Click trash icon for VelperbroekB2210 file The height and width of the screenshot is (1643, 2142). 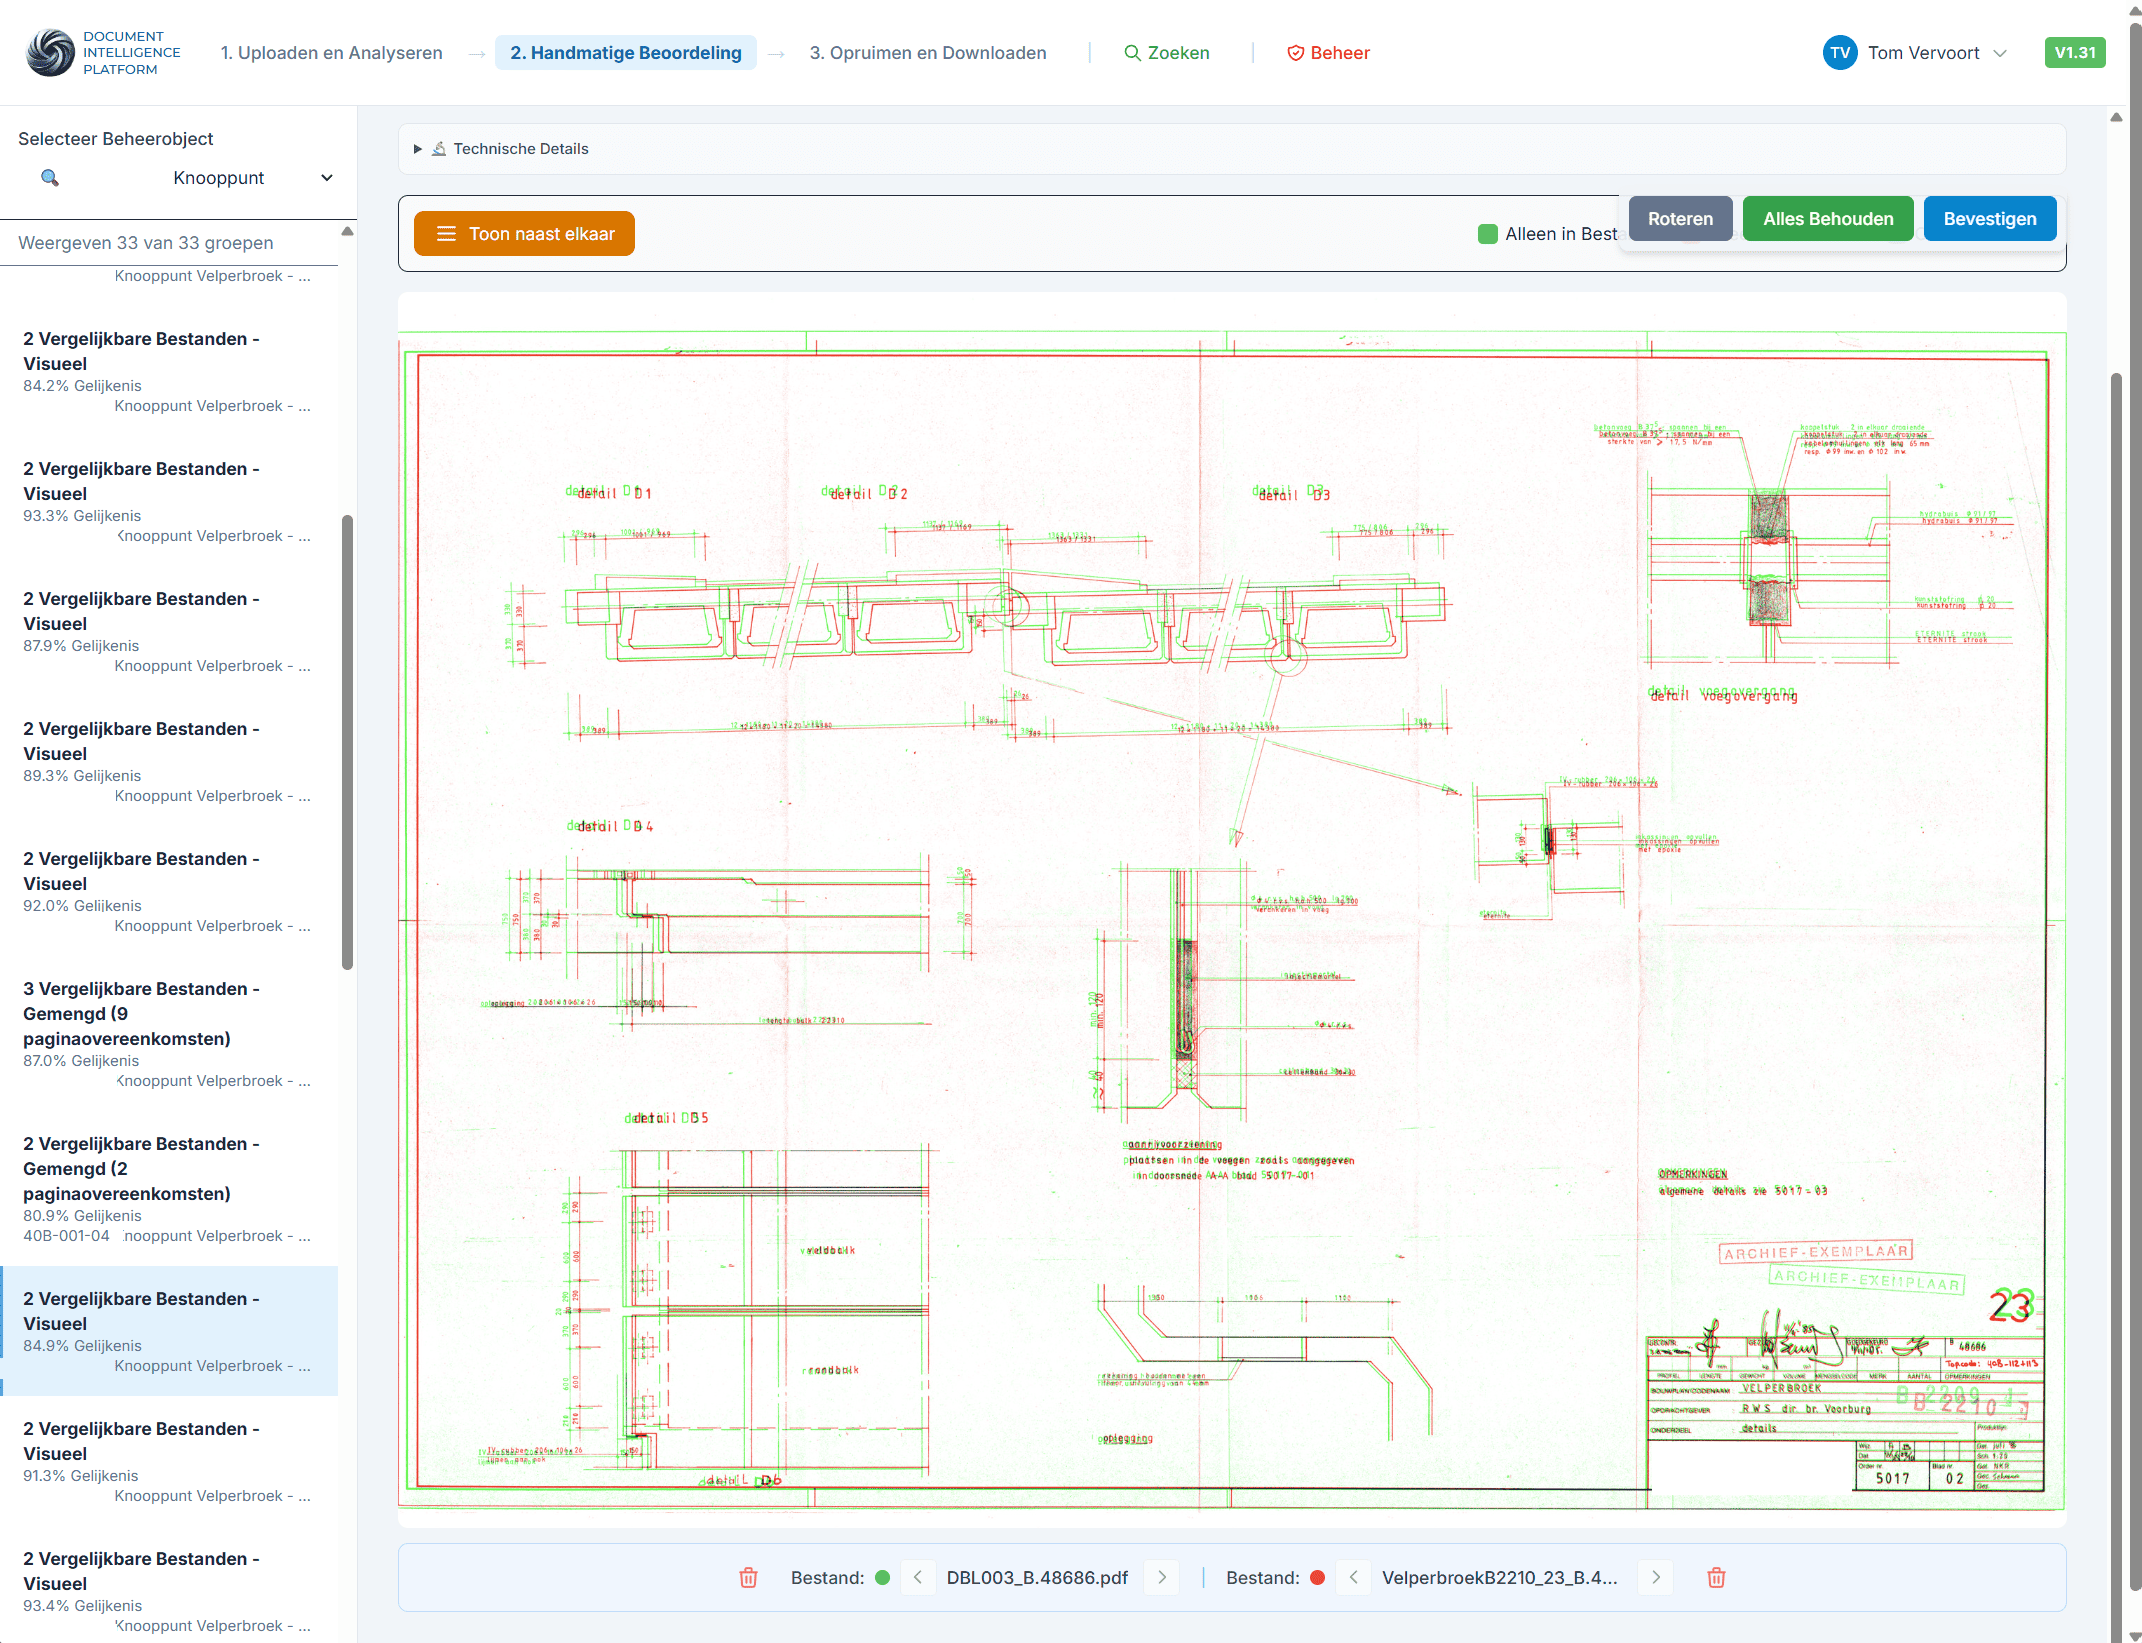1716,1577
